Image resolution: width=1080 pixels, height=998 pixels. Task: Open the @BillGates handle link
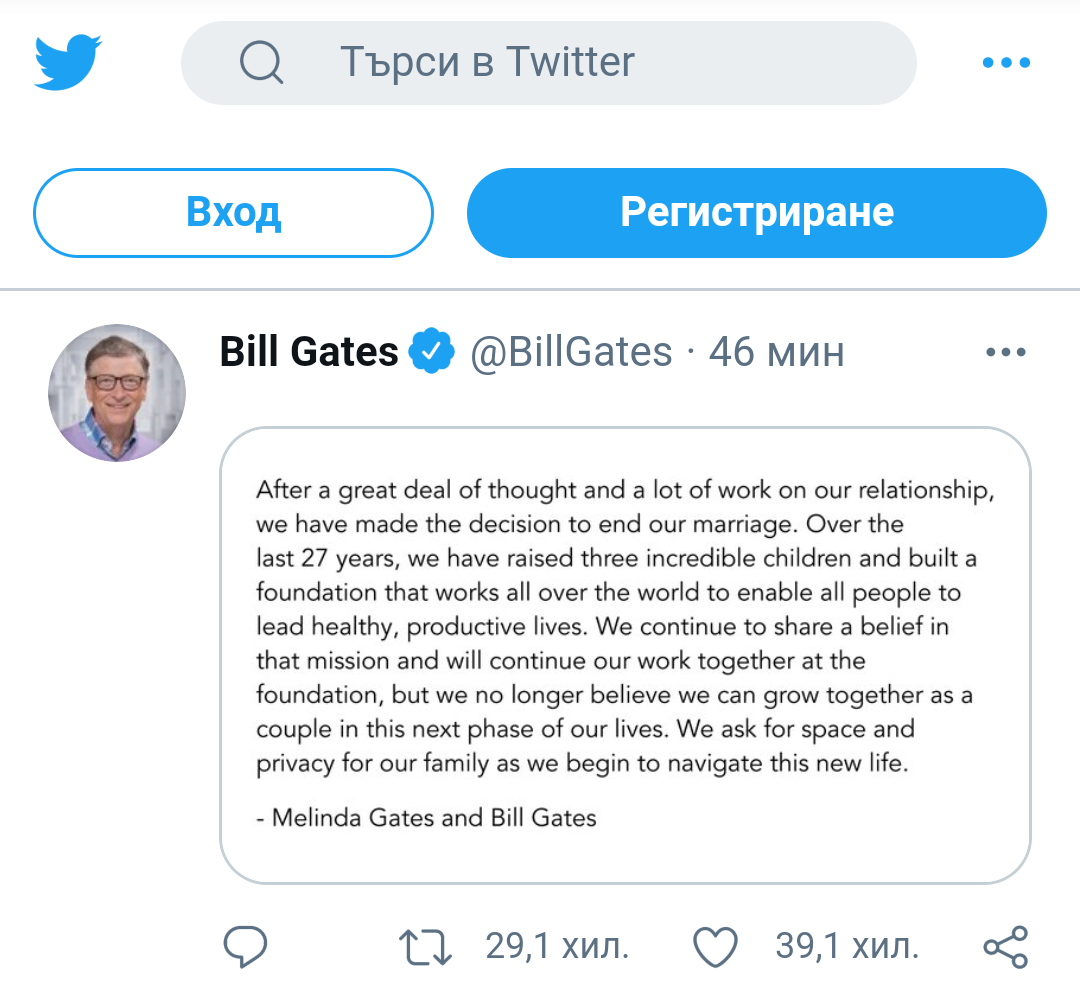571,352
